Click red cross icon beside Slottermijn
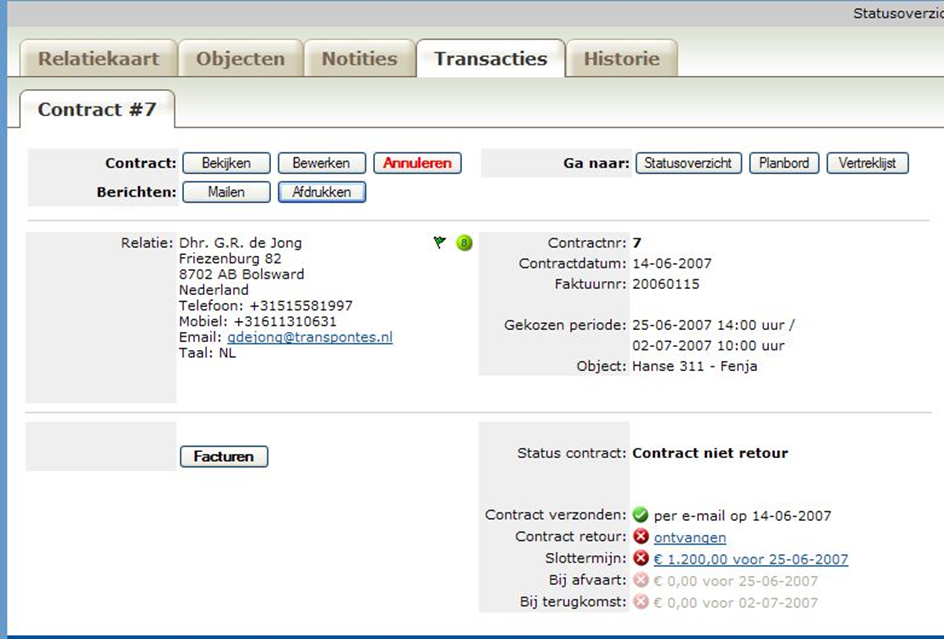This screenshot has height=639, width=944. click(x=641, y=559)
